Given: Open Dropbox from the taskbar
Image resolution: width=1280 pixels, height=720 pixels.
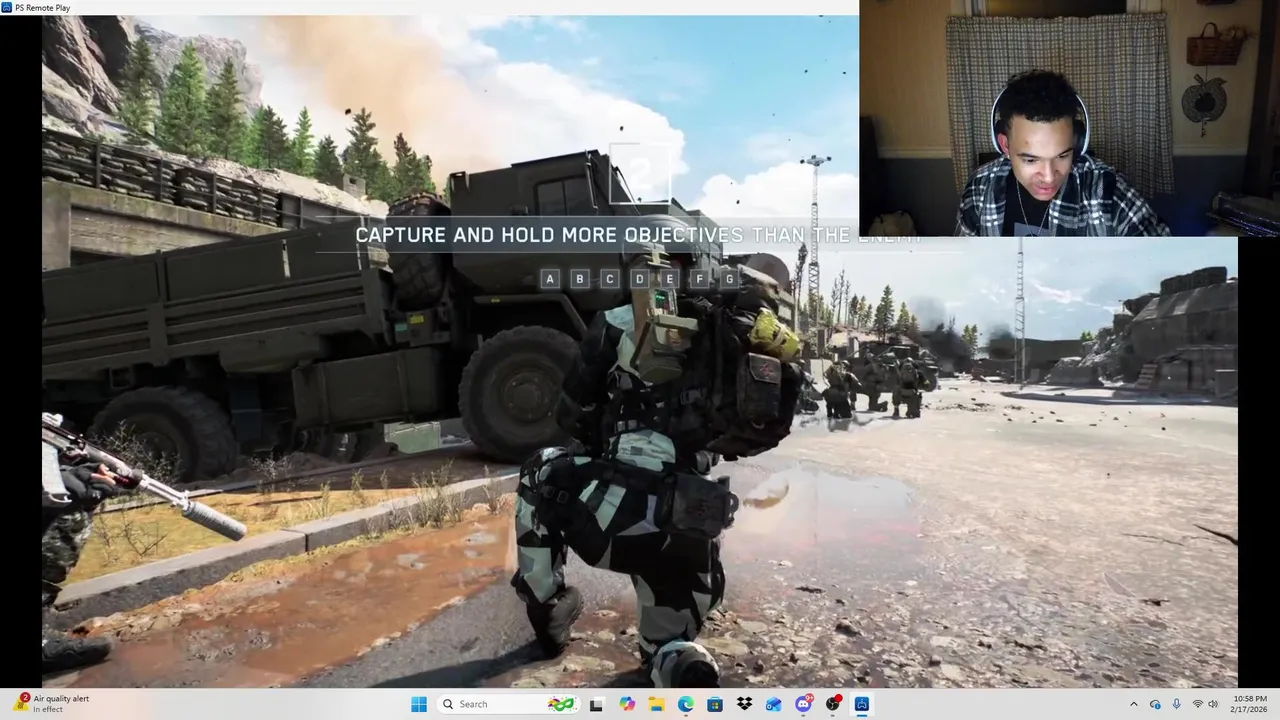Looking at the screenshot, I should [744, 704].
